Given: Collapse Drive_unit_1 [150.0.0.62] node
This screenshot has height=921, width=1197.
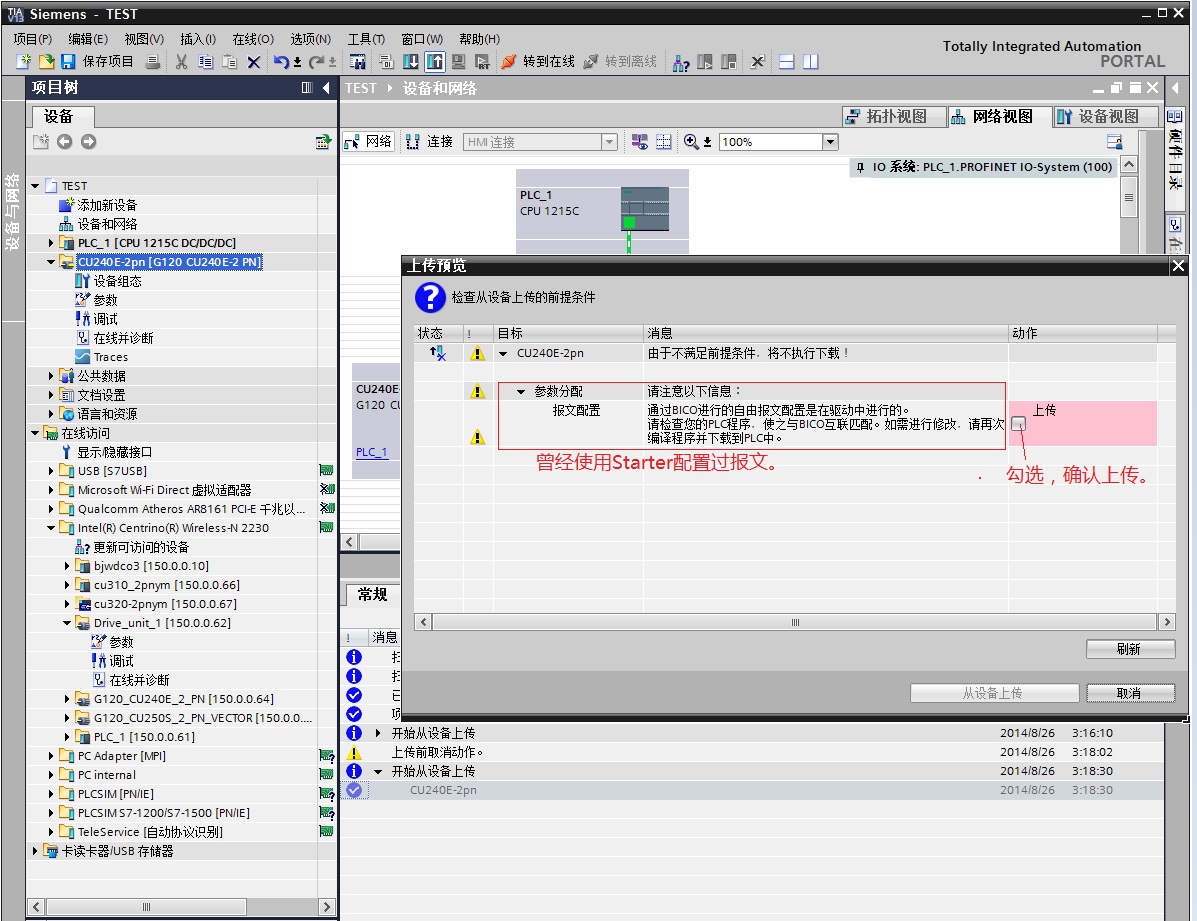Looking at the screenshot, I should (67, 623).
